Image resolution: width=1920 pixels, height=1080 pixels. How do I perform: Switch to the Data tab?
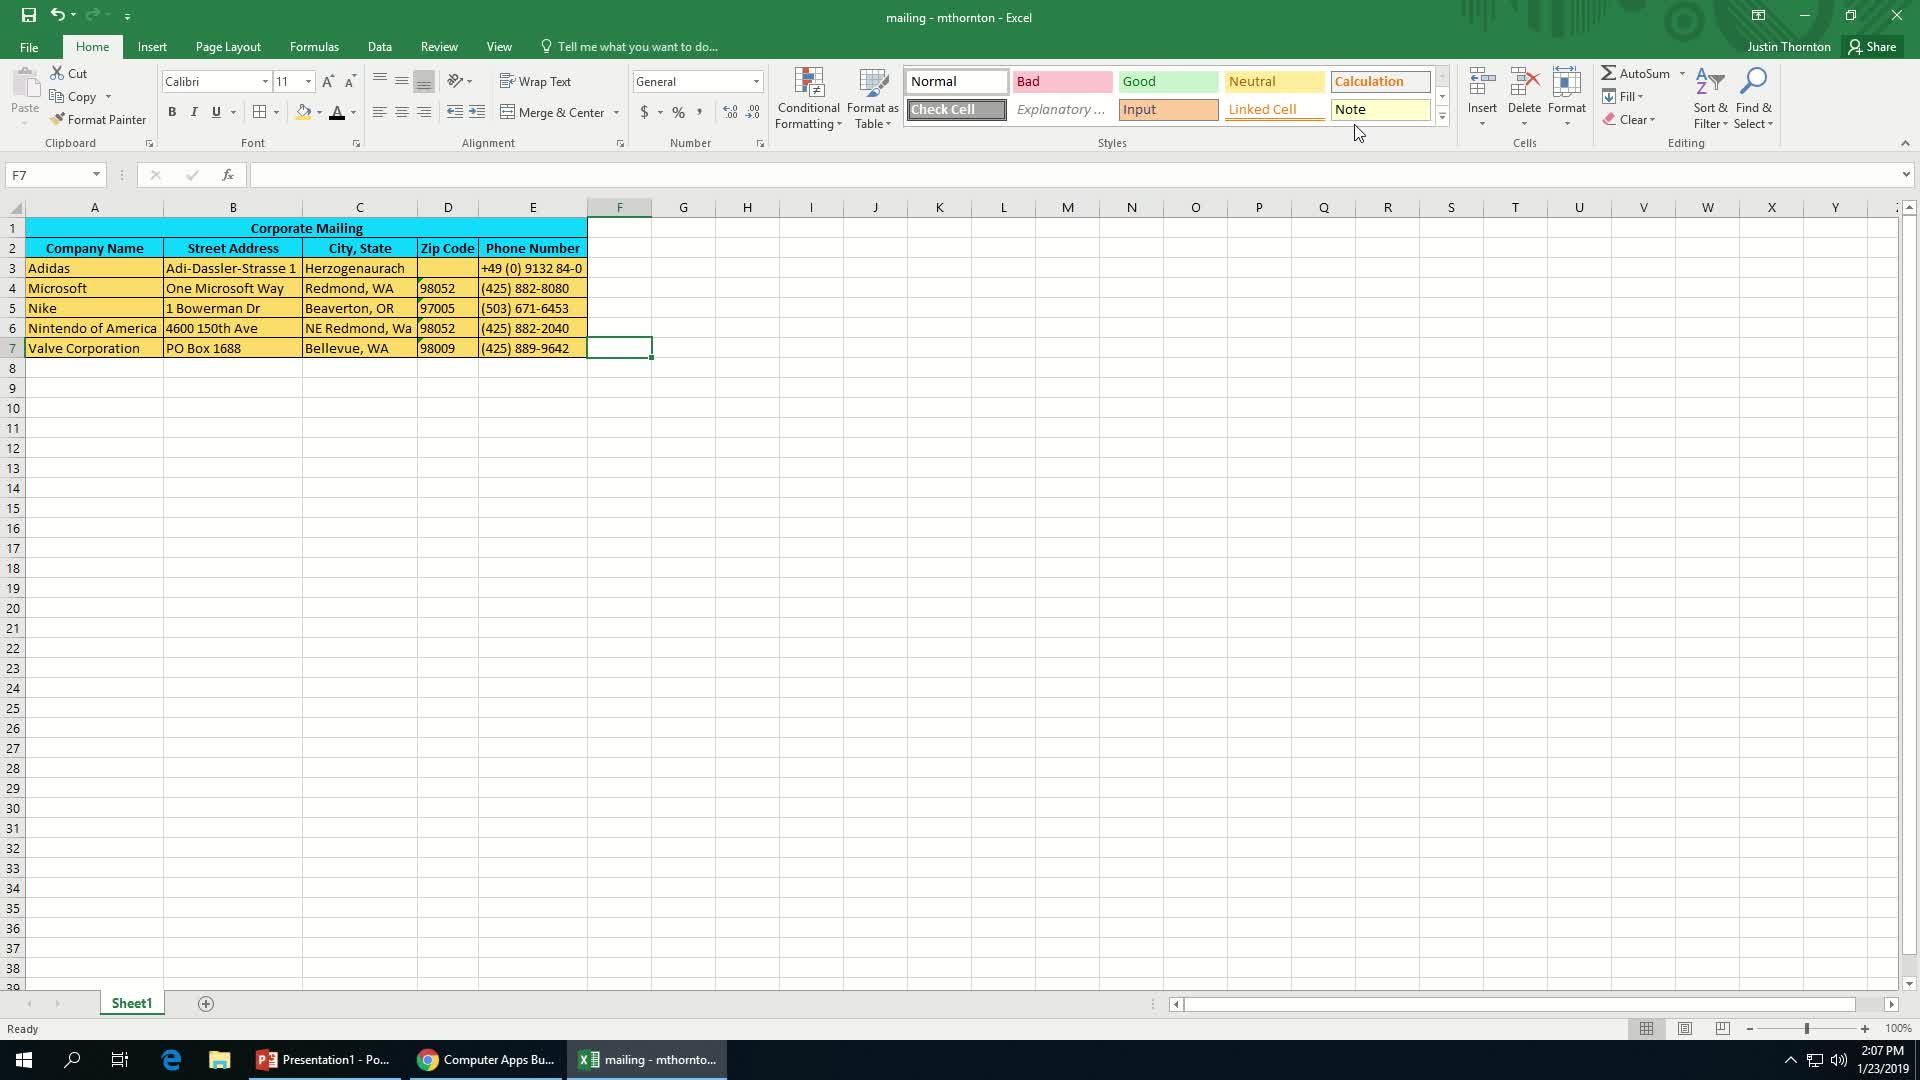[379, 47]
